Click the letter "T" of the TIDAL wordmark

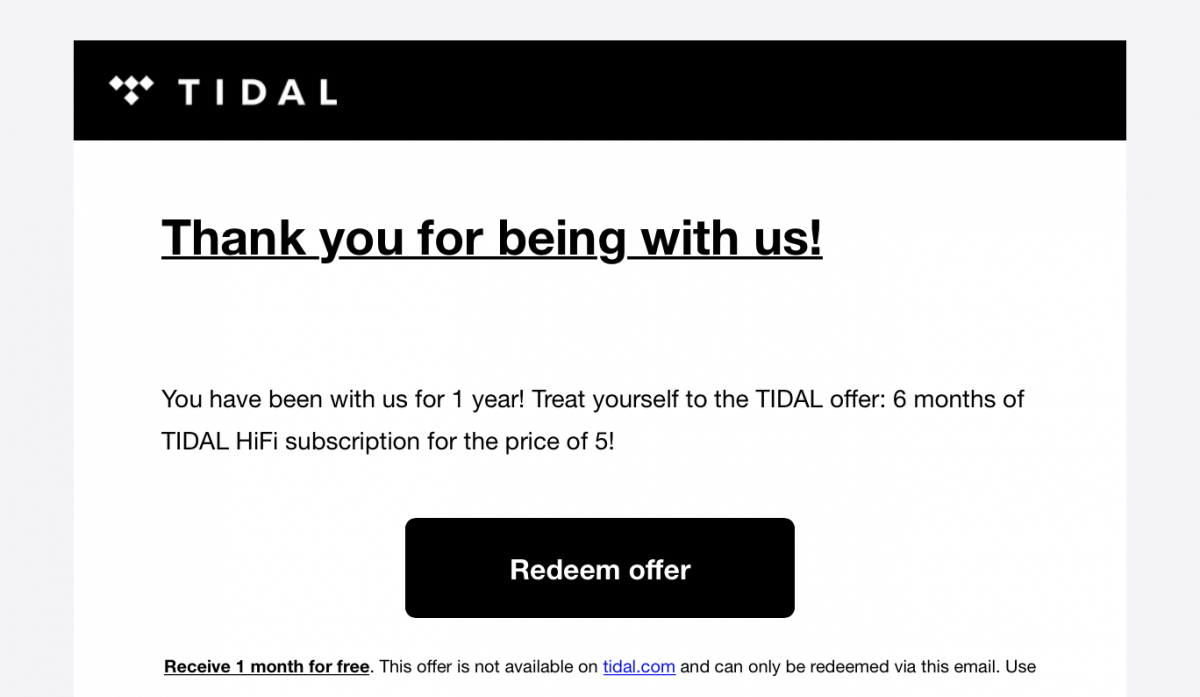point(189,93)
